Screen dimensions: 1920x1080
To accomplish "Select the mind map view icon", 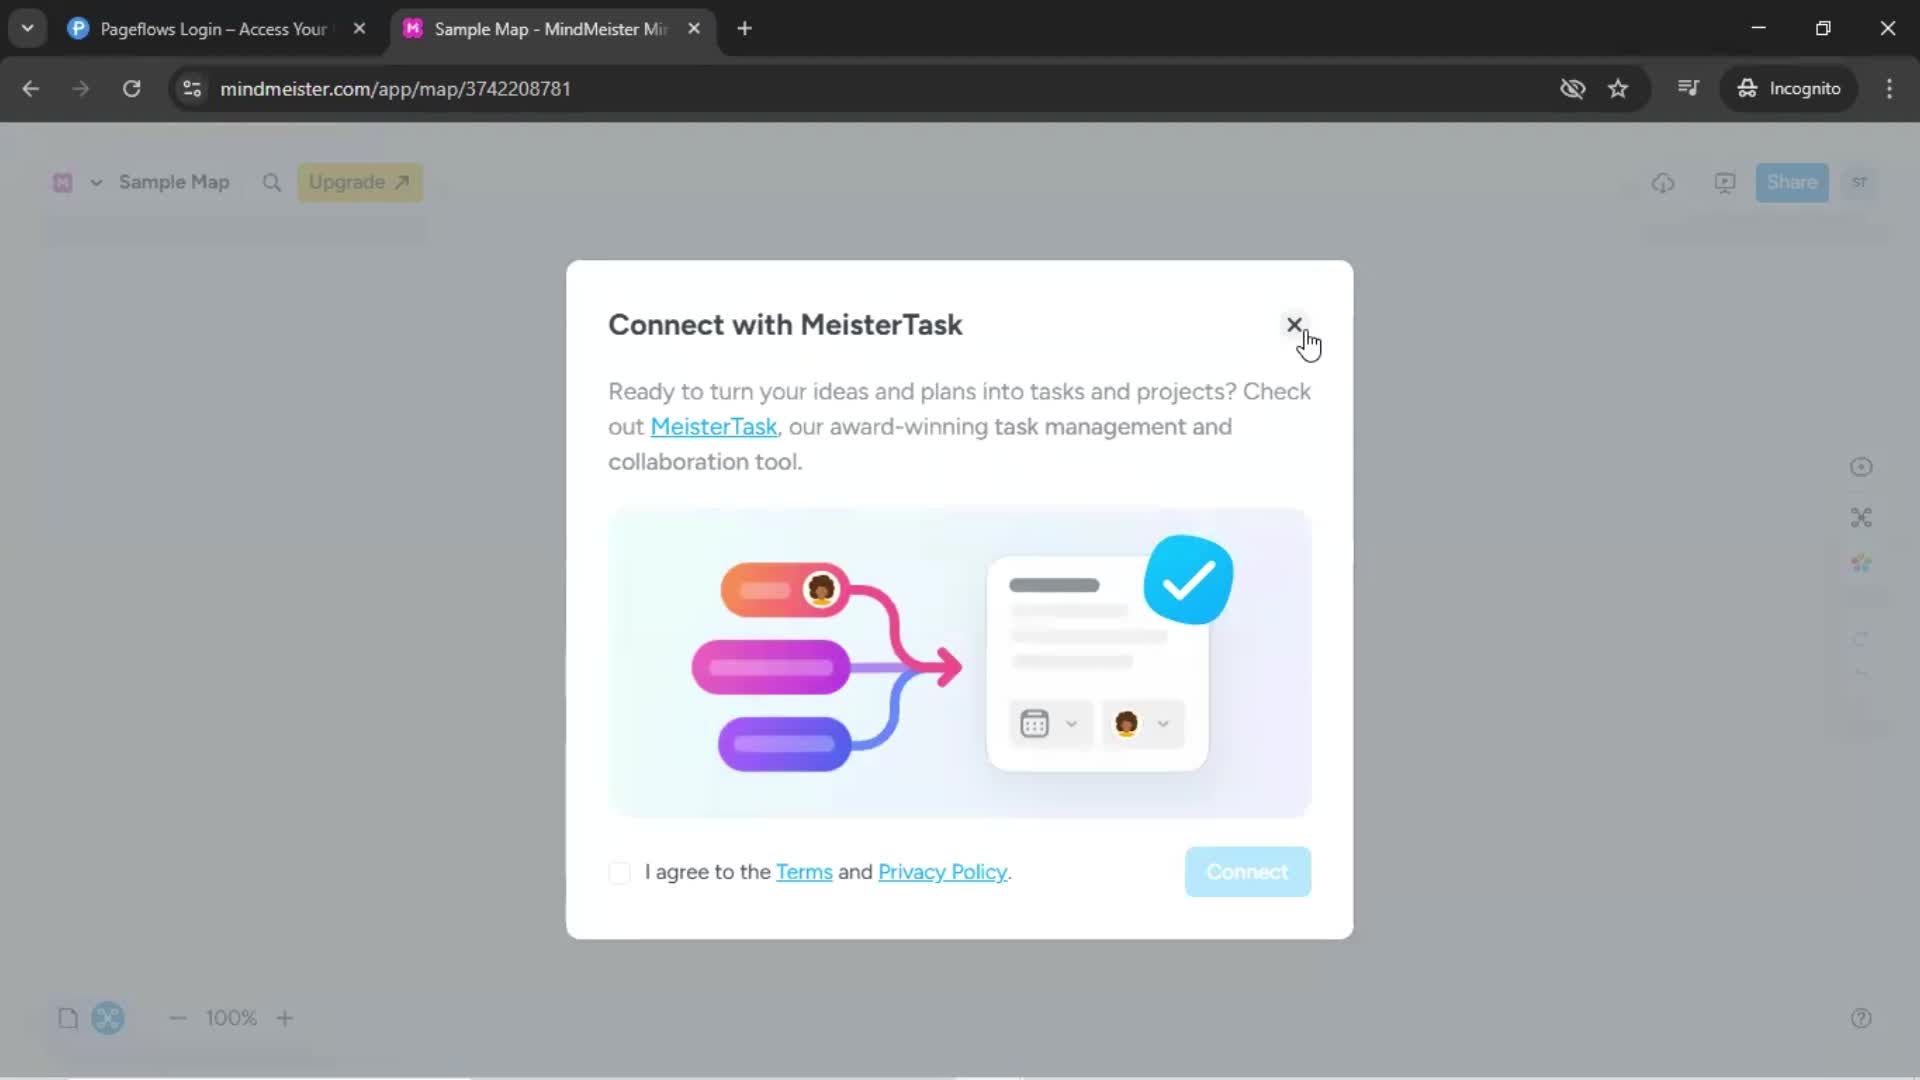I will click(108, 1018).
